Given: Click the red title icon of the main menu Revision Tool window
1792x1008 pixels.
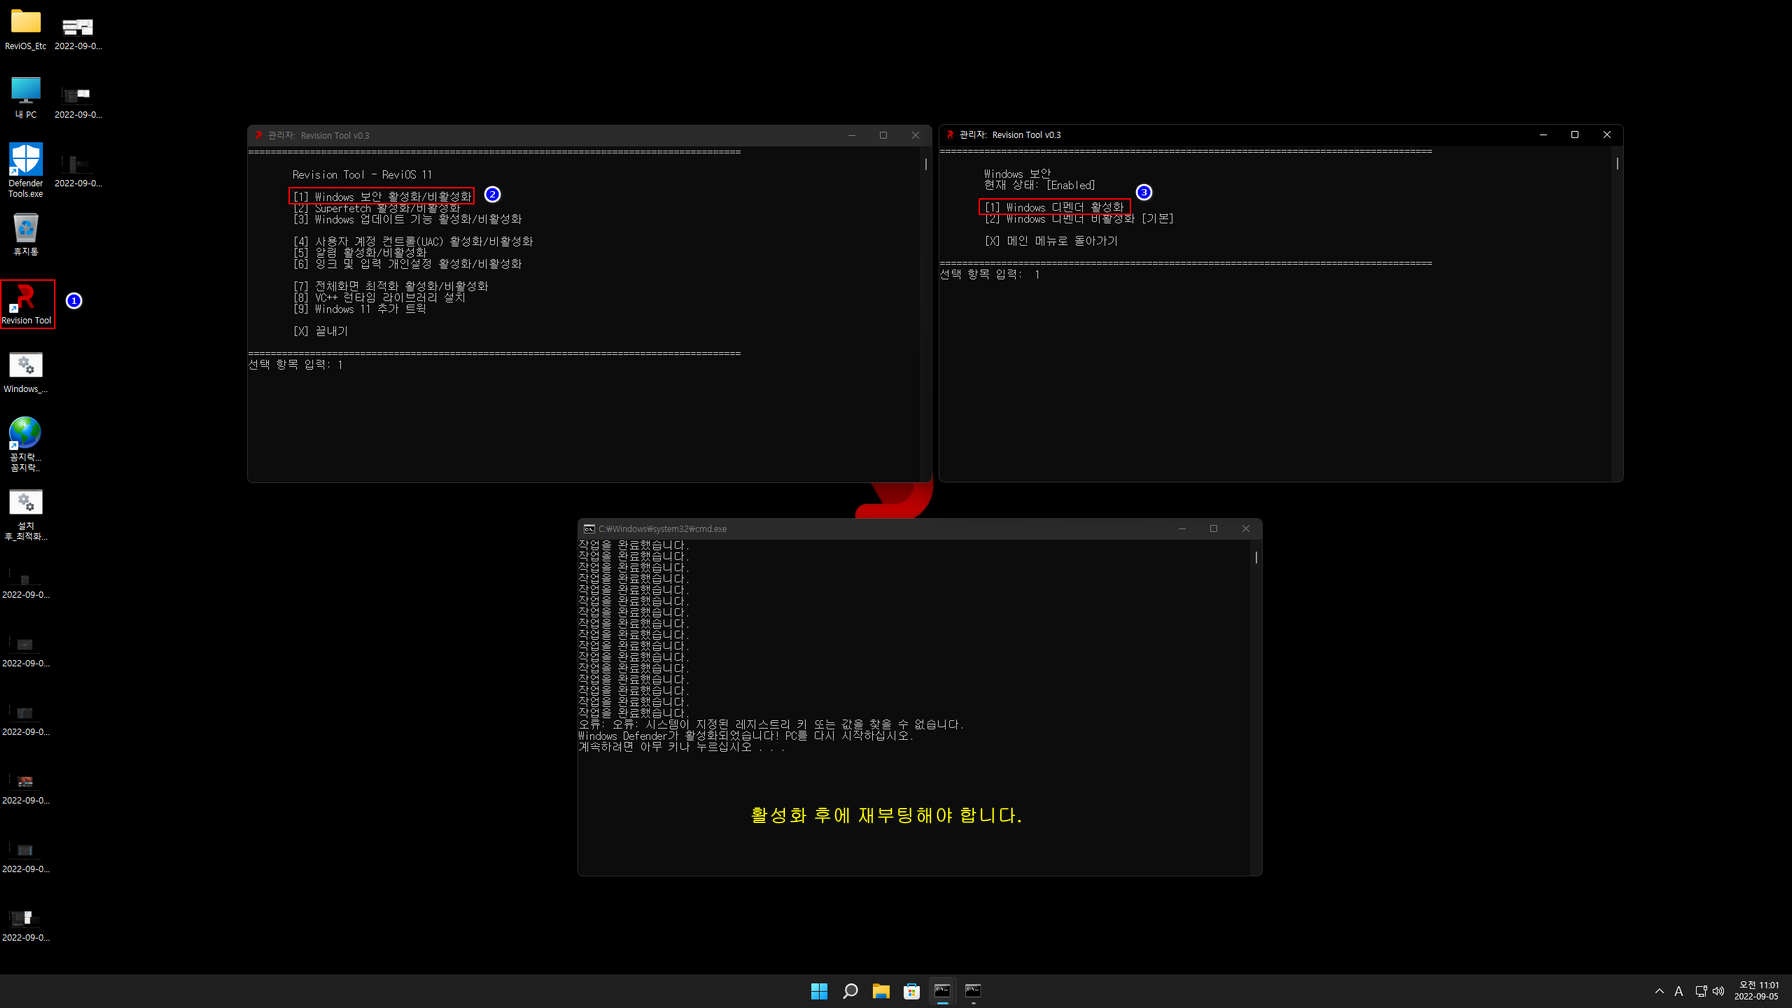Looking at the screenshot, I should click(x=259, y=136).
